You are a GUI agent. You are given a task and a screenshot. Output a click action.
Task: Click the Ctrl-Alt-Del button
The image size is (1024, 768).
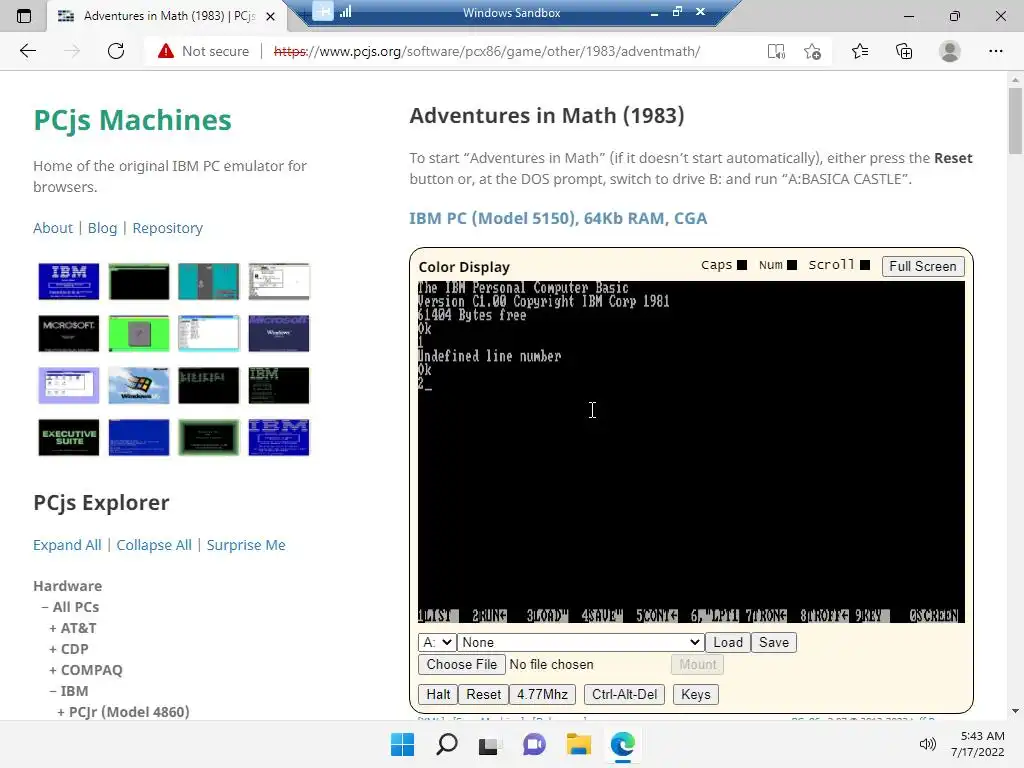tap(624, 694)
